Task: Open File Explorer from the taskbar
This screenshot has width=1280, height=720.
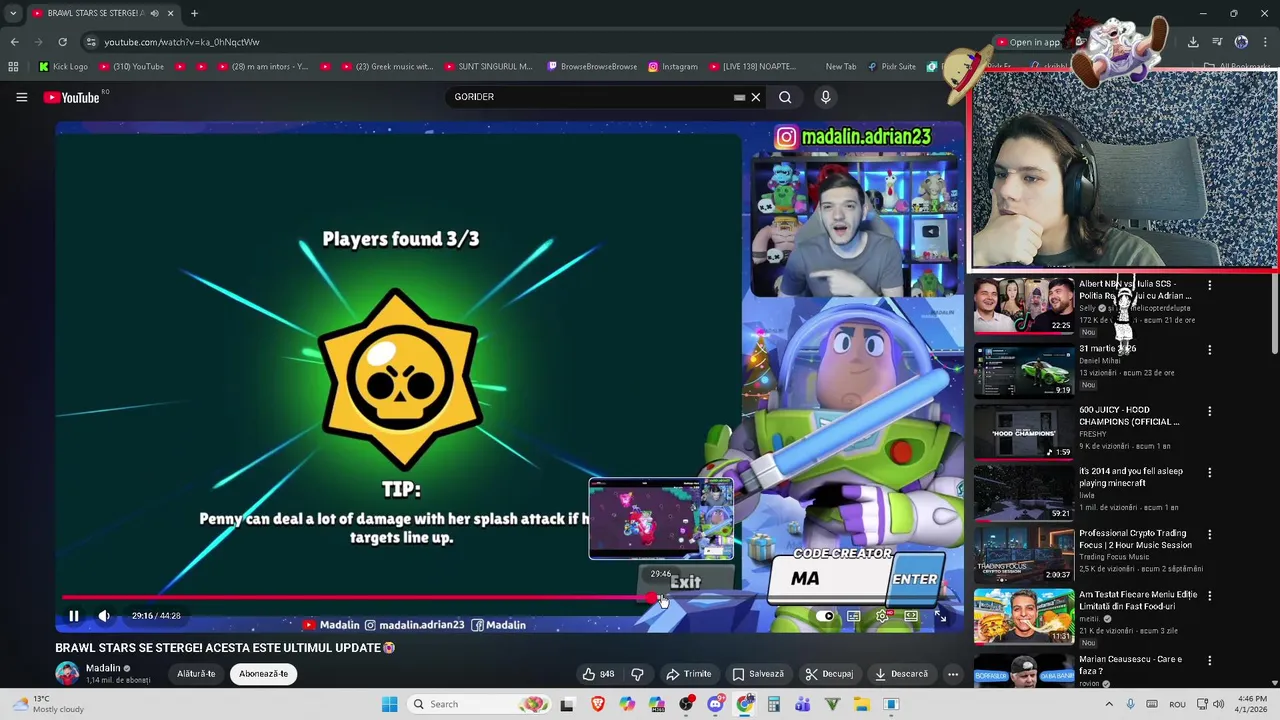Action: click(x=862, y=704)
